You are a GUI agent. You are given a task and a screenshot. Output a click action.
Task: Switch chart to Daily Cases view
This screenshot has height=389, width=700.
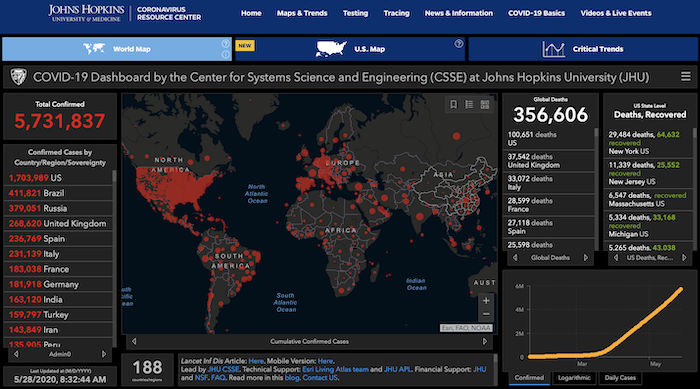(x=620, y=378)
